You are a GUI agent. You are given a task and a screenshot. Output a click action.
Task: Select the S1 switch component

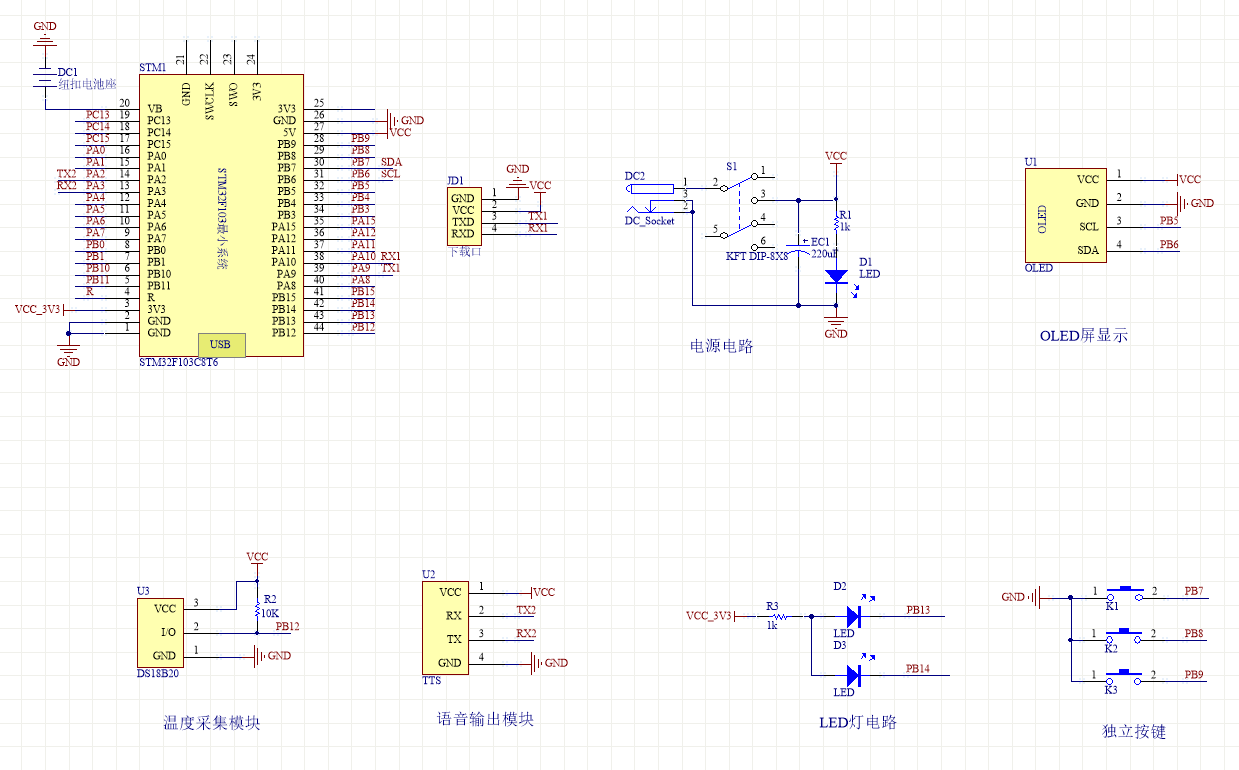click(x=738, y=208)
